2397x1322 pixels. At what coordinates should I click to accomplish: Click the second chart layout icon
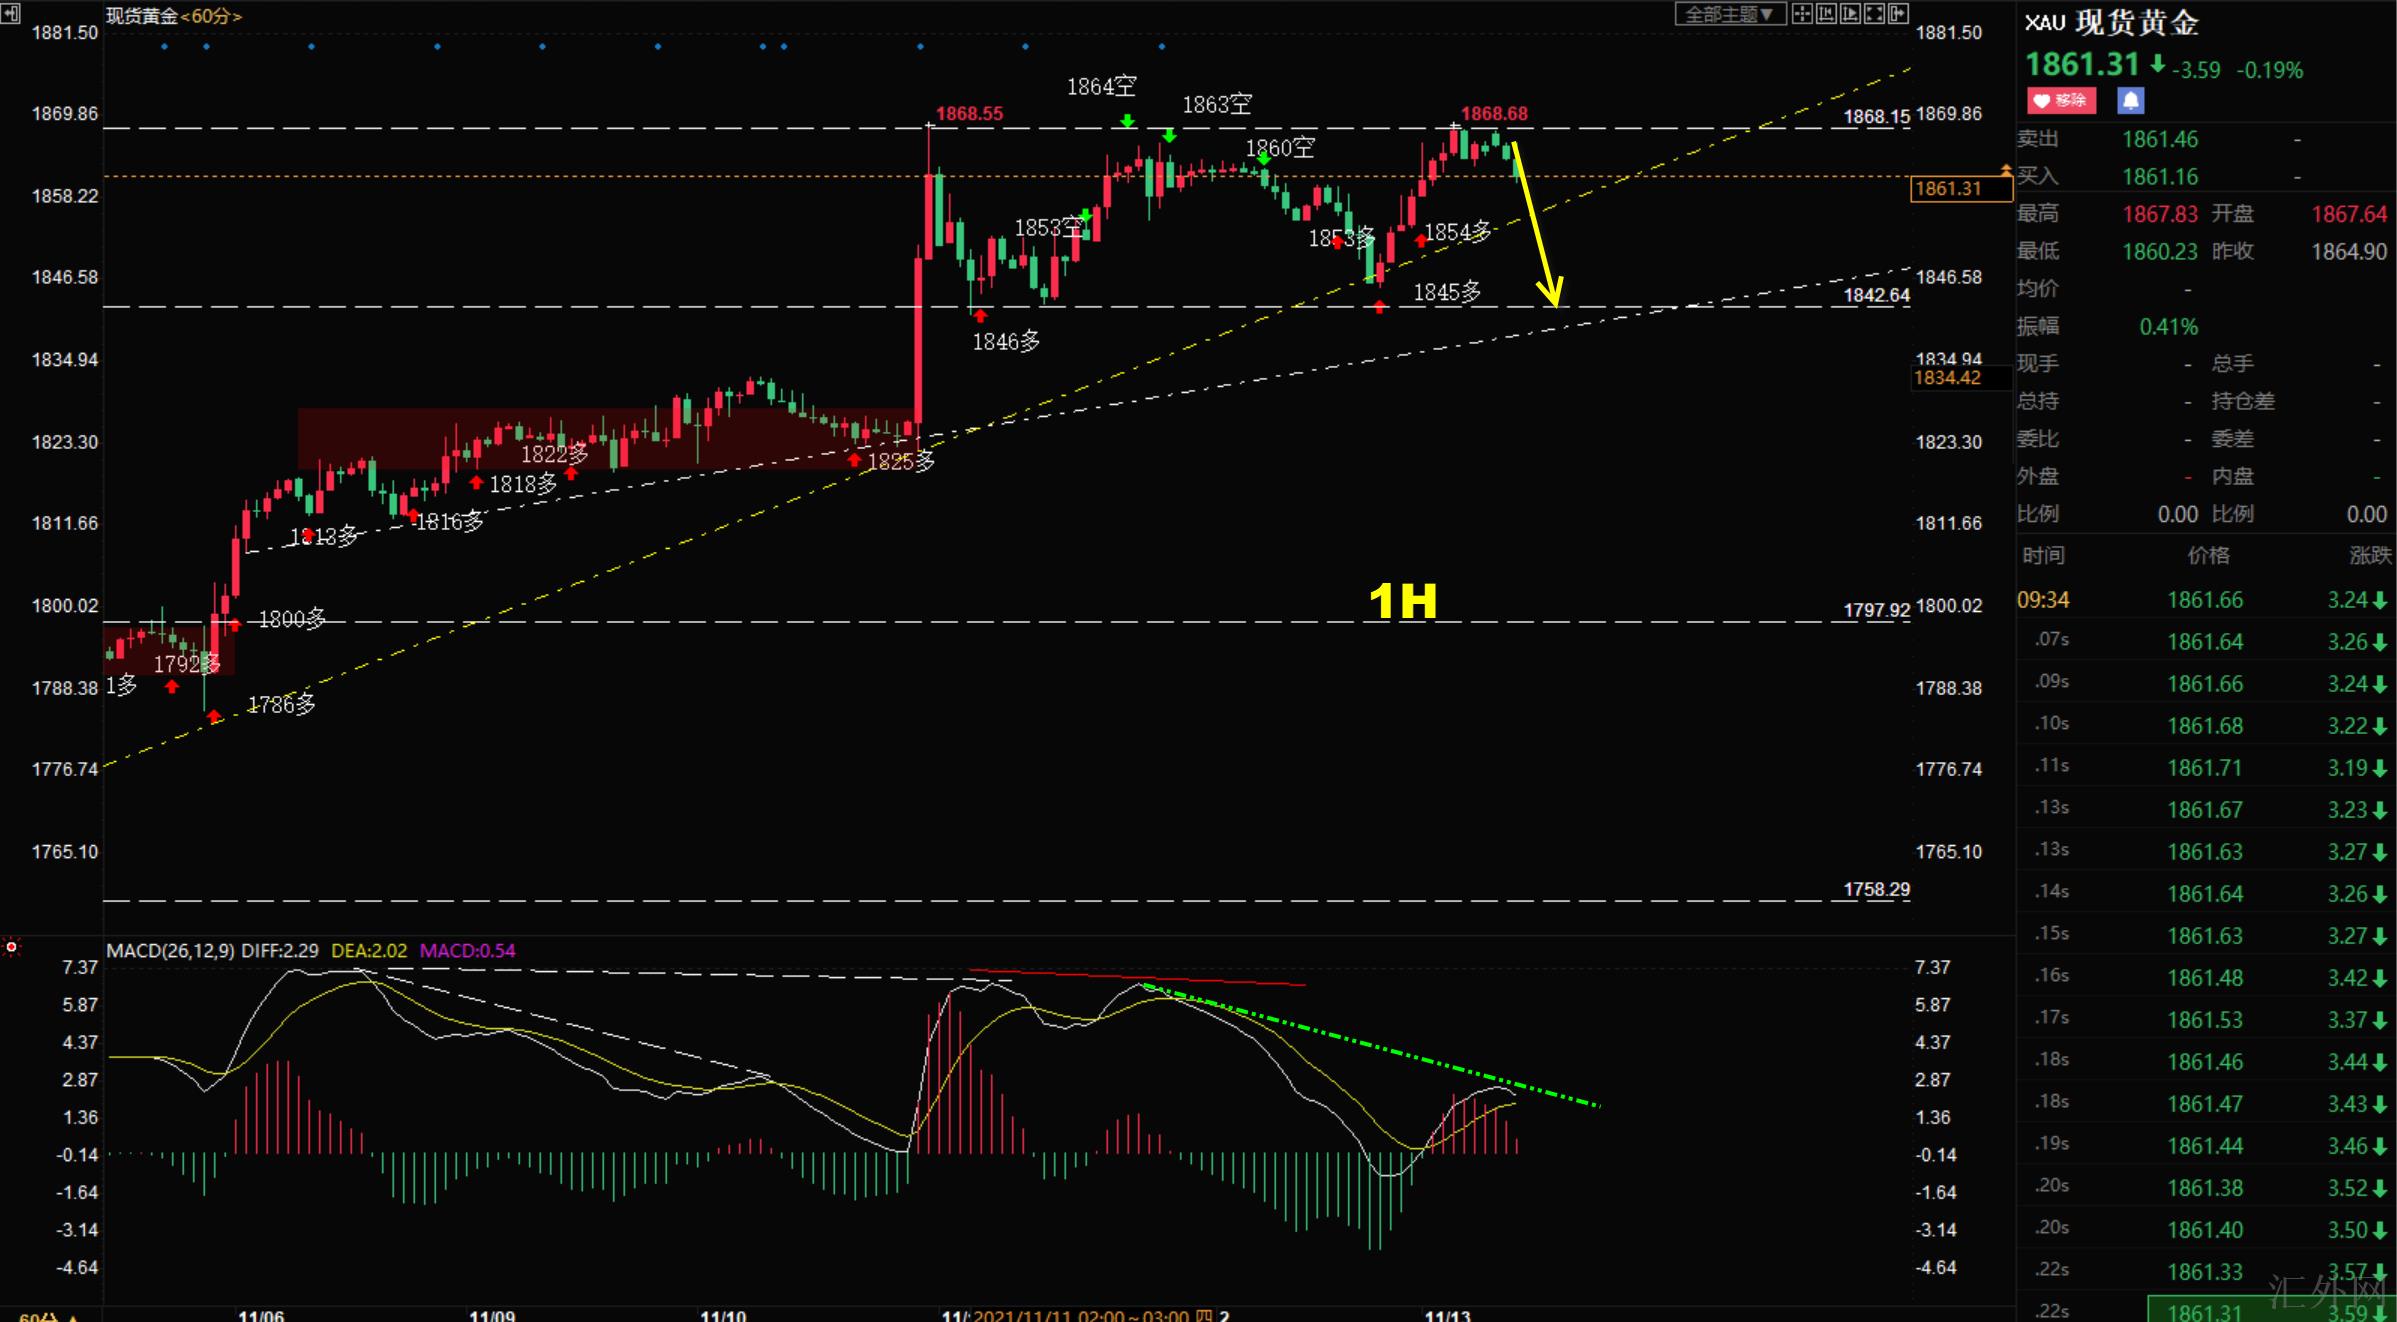pos(1826,14)
